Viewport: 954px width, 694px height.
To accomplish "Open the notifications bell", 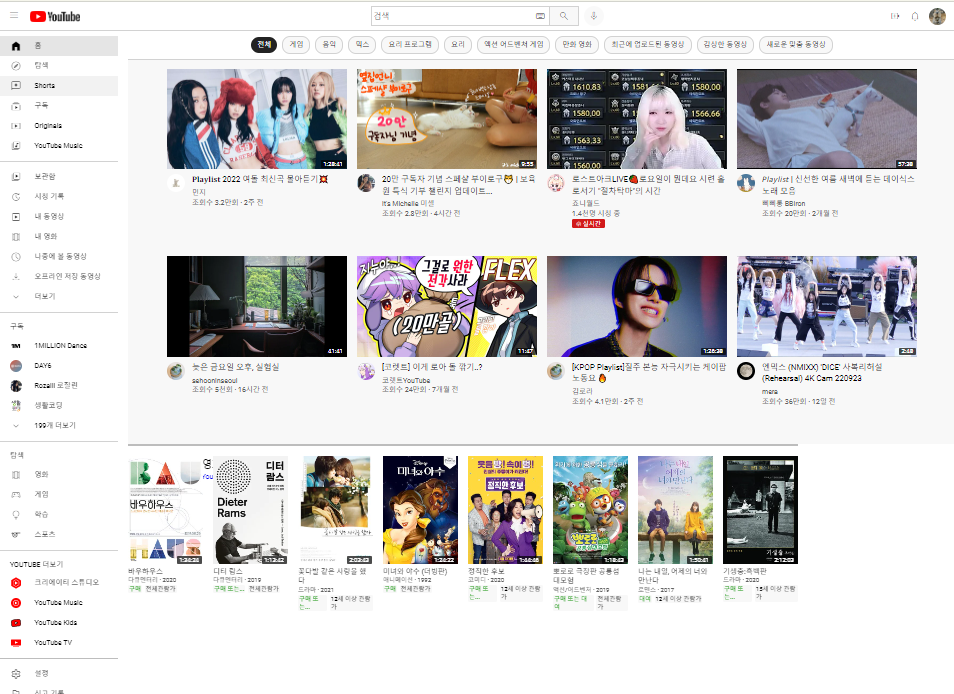I will click(x=914, y=16).
